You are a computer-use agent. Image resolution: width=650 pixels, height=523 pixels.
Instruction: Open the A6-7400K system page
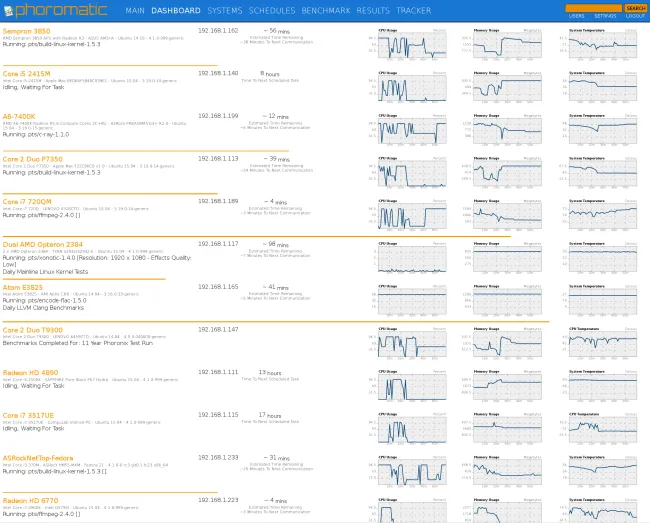pos(19,116)
